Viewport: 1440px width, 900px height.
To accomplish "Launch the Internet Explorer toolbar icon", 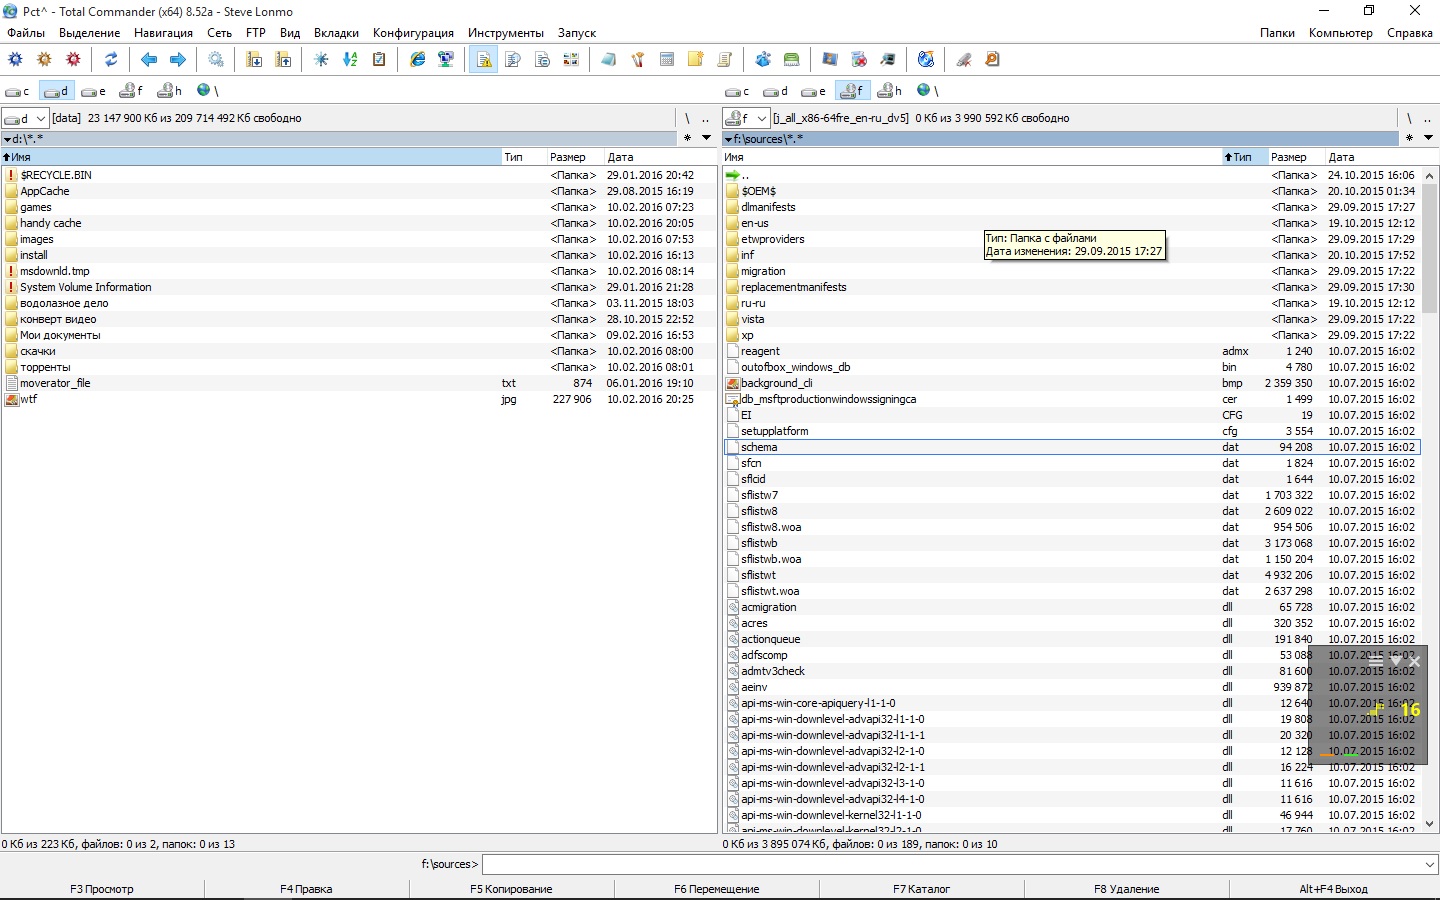I will (418, 60).
